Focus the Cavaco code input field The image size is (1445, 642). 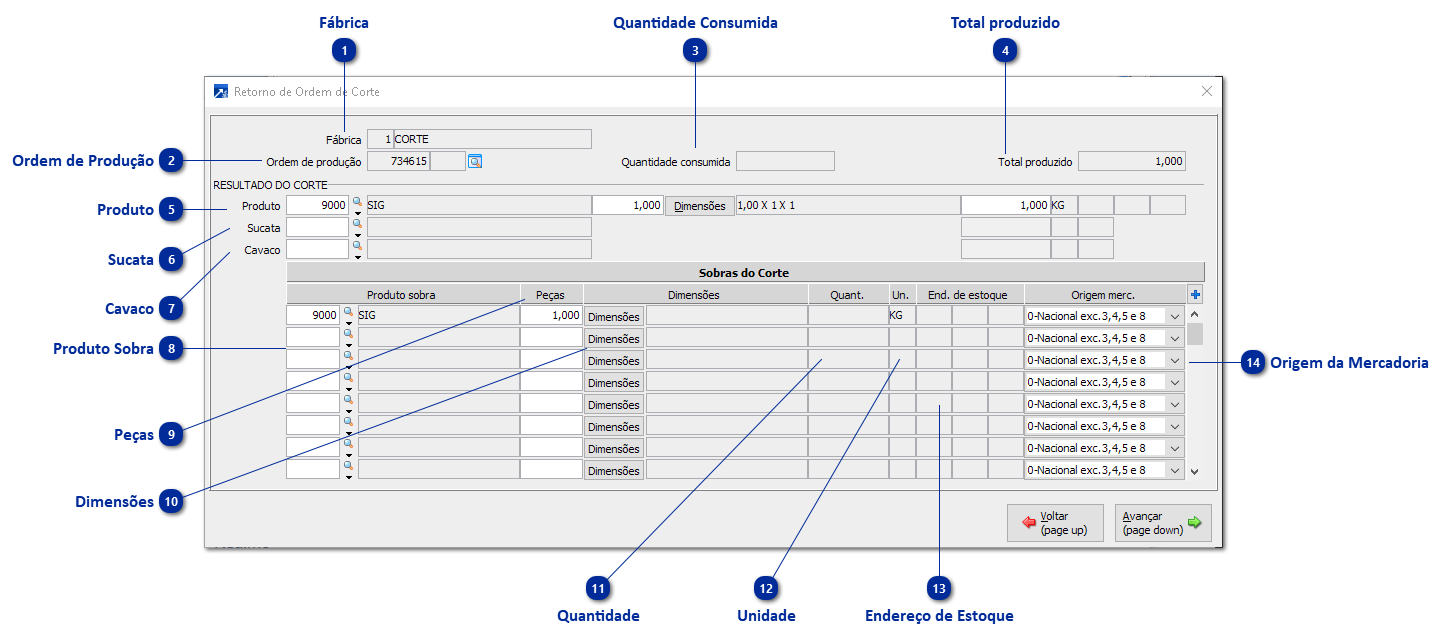pos(318,249)
